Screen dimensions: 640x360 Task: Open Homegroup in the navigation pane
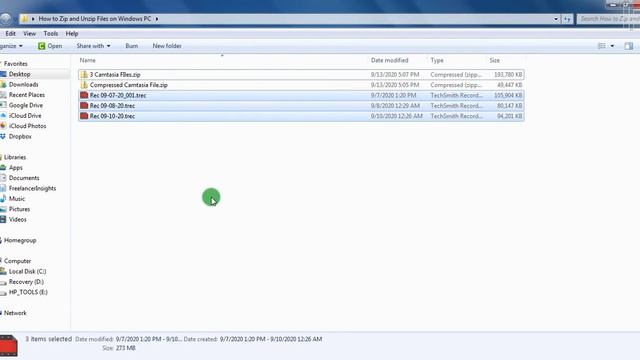pyautogui.click(x=20, y=240)
